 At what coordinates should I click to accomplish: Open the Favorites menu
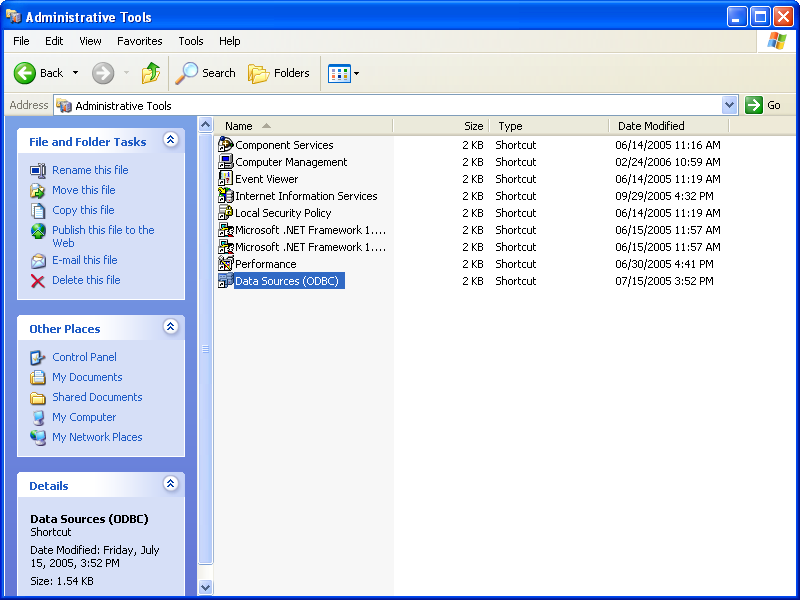pyautogui.click(x=139, y=41)
